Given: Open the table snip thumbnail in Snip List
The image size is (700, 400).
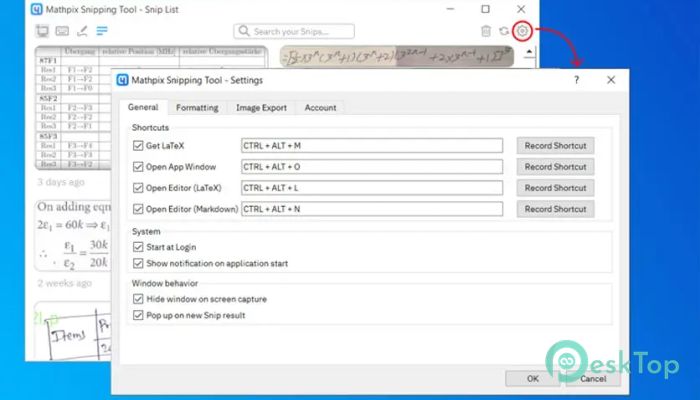Looking at the screenshot, I should pos(73,108).
